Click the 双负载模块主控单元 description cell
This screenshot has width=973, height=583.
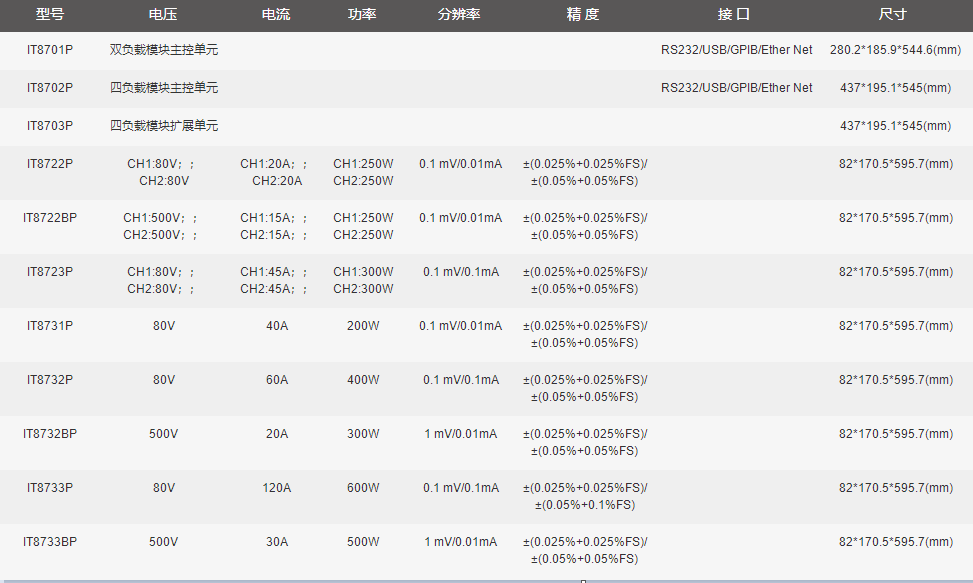(x=160, y=48)
